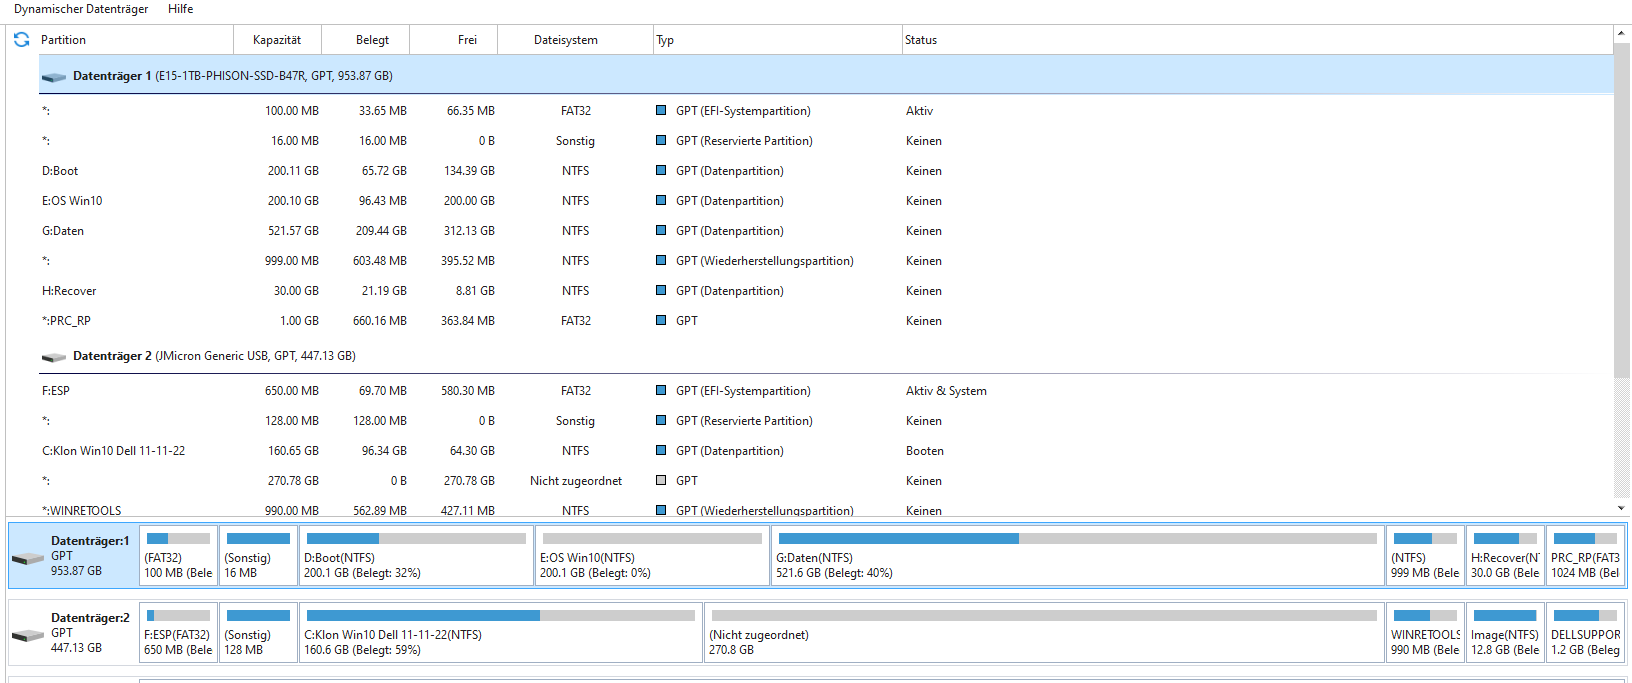
Task: Select the *:WINRETOOLS partition row
Action: (x=825, y=510)
